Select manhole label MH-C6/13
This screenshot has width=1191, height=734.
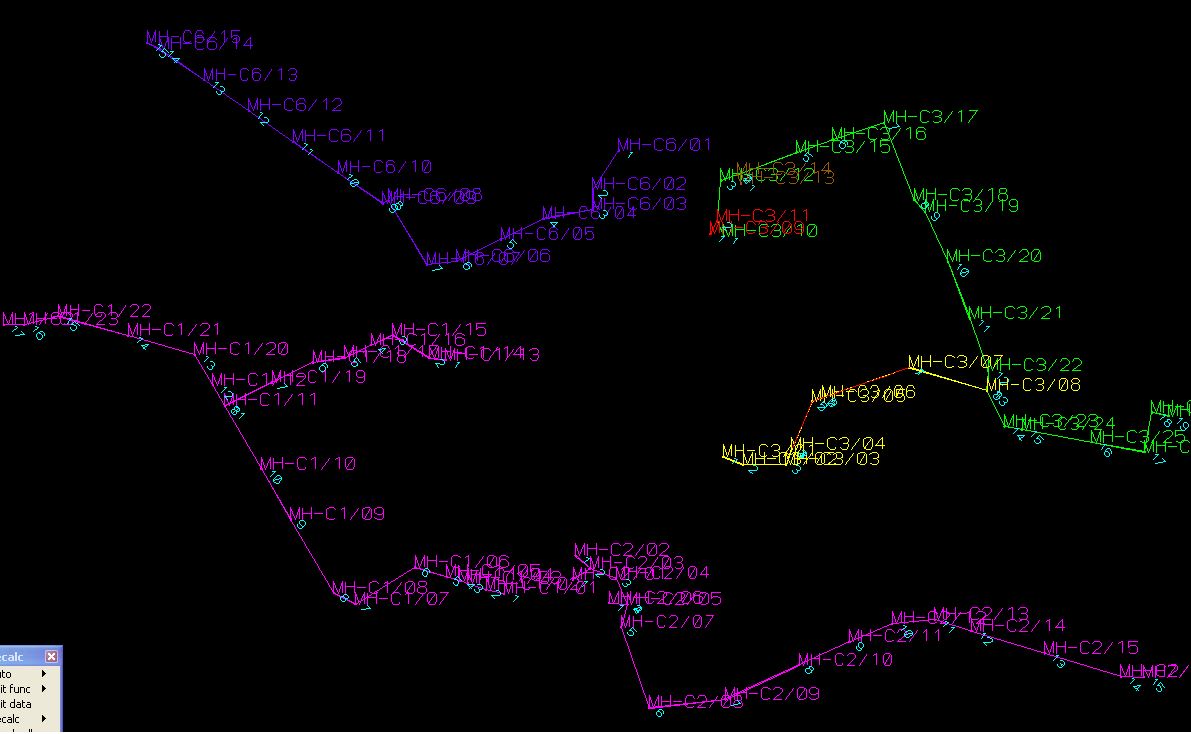point(251,74)
